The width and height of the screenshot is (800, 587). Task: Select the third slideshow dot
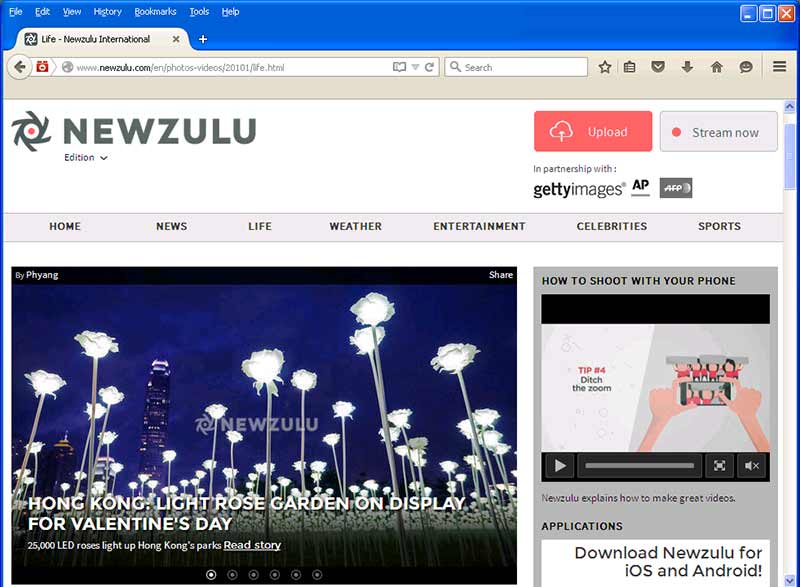[254, 575]
